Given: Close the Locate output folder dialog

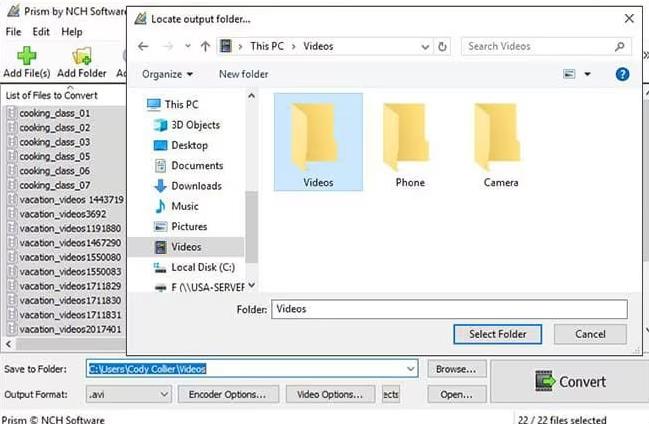Looking at the screenshot, I should 629,19.
